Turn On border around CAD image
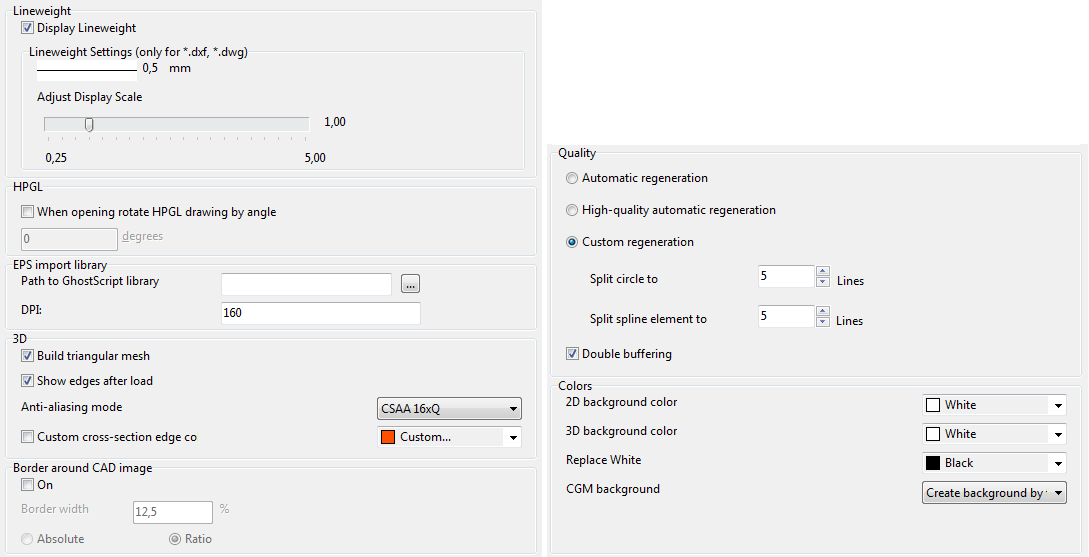 pos(28,485)
